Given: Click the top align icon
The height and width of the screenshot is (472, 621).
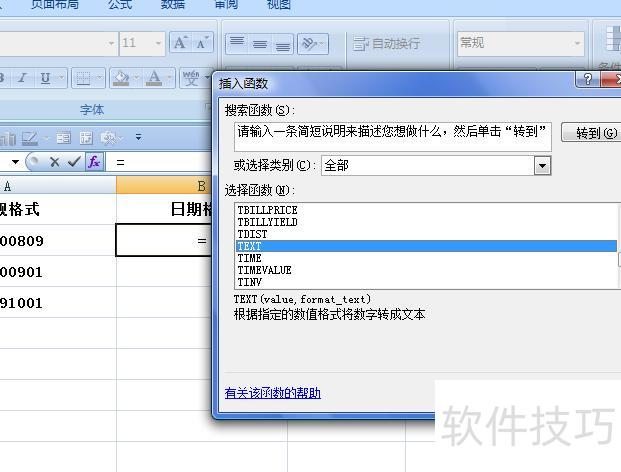Looking at the screenshot, I should tap(237, 43).
